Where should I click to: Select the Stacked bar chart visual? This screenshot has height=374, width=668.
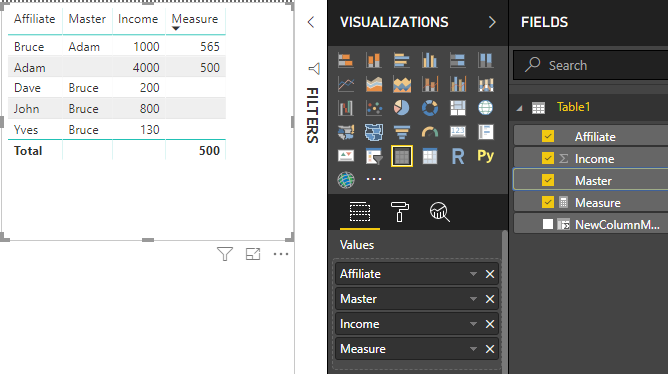346,60
